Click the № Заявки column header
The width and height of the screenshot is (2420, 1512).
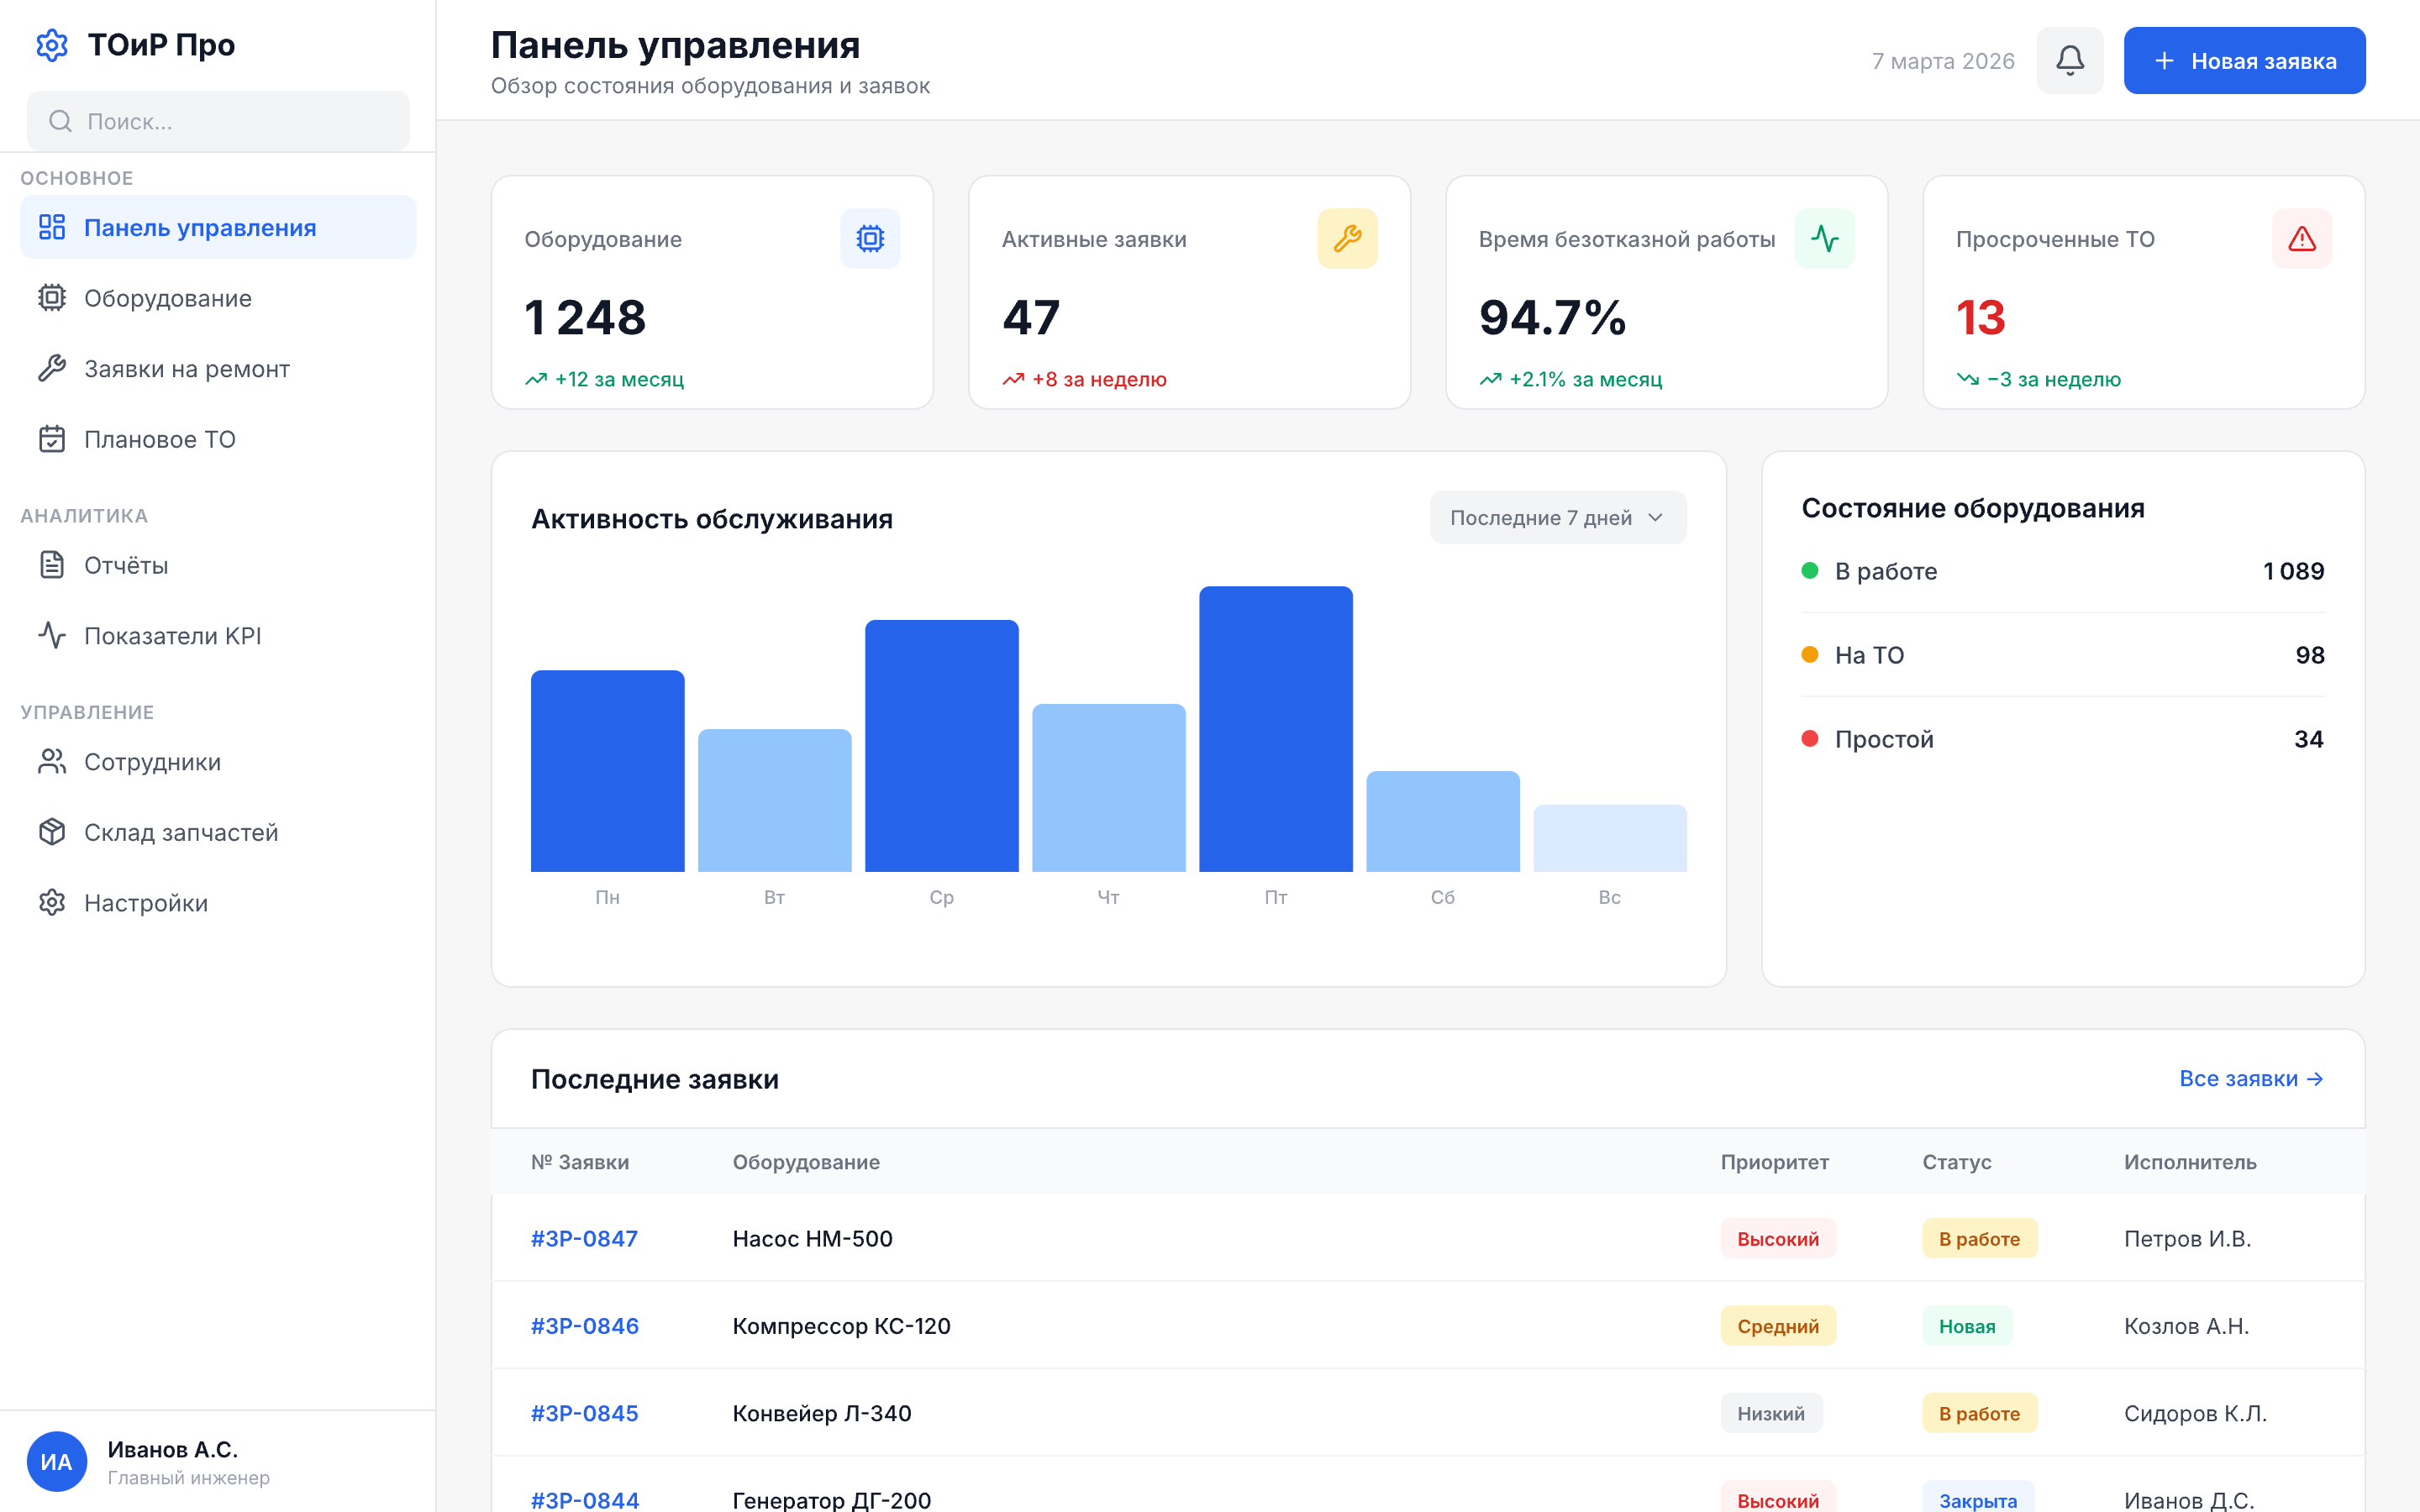580,1162
